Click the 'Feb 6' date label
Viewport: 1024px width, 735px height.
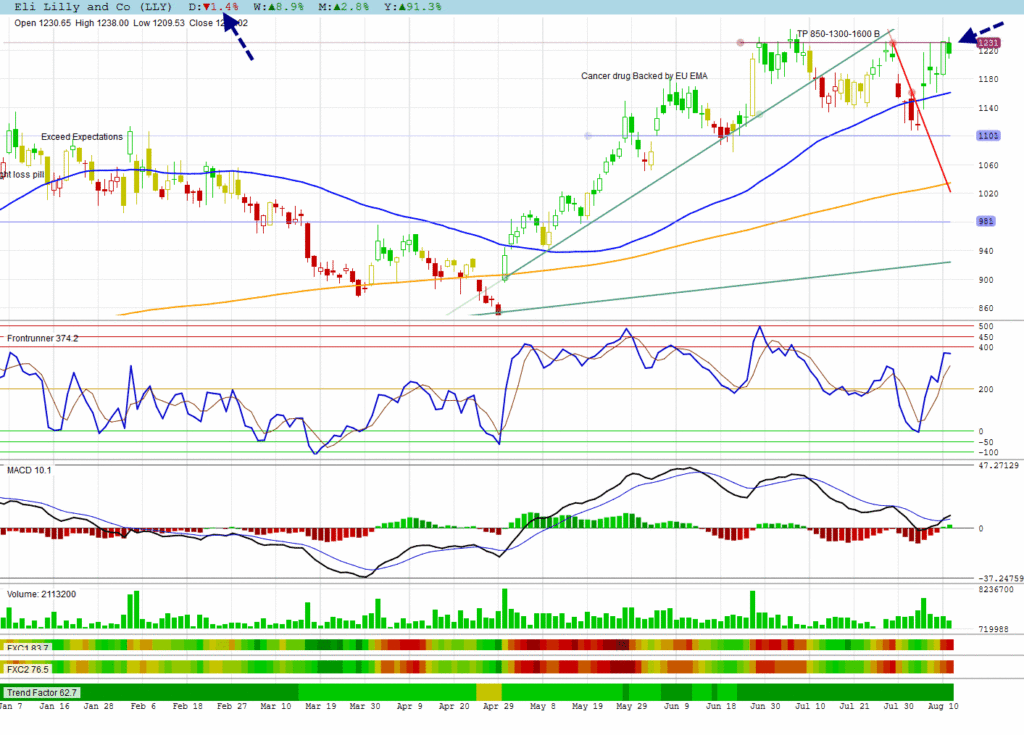pos(143,706)
